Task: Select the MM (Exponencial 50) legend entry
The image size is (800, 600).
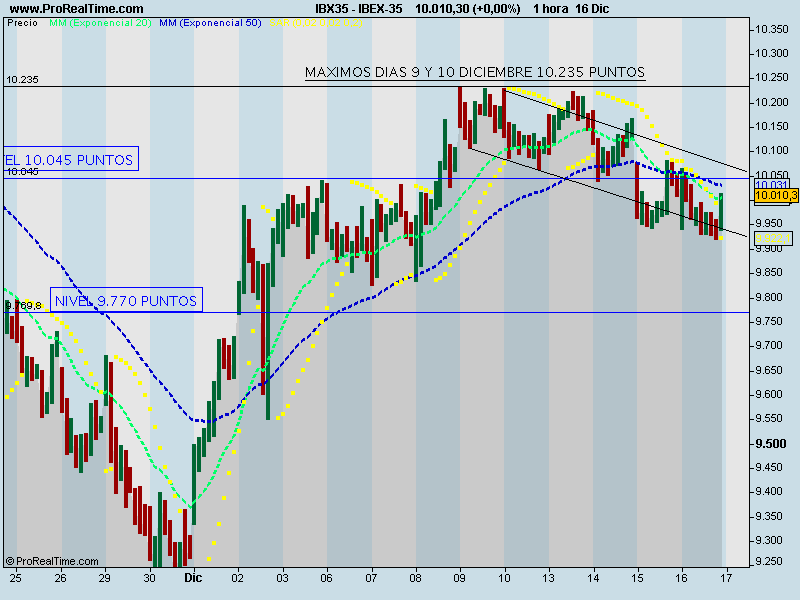Action: [x=210, y=23]
